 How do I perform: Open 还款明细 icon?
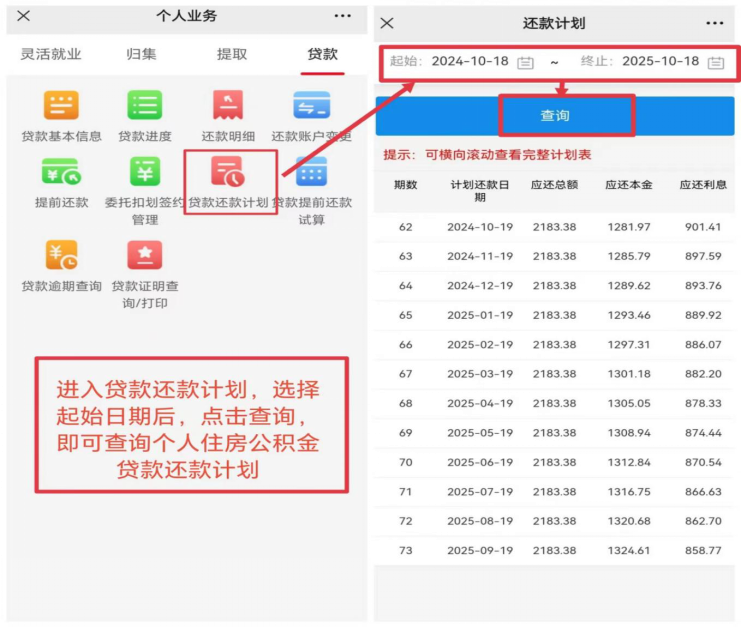(228, 106)
